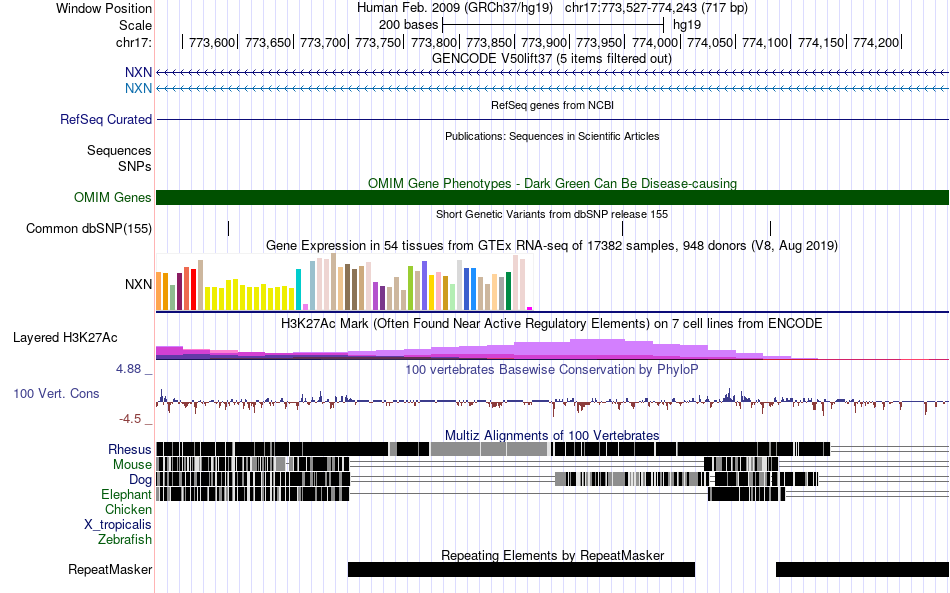Click the first orange GTEx expression bar
950x593 pixels.
(159, 291)
